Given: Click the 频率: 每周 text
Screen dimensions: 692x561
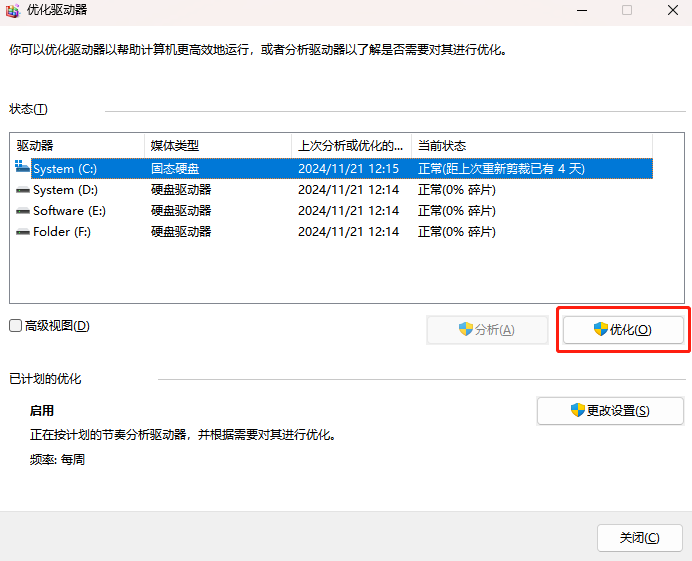Looking at the screenshot, I should pyautogui.click(x=57, y=459).
